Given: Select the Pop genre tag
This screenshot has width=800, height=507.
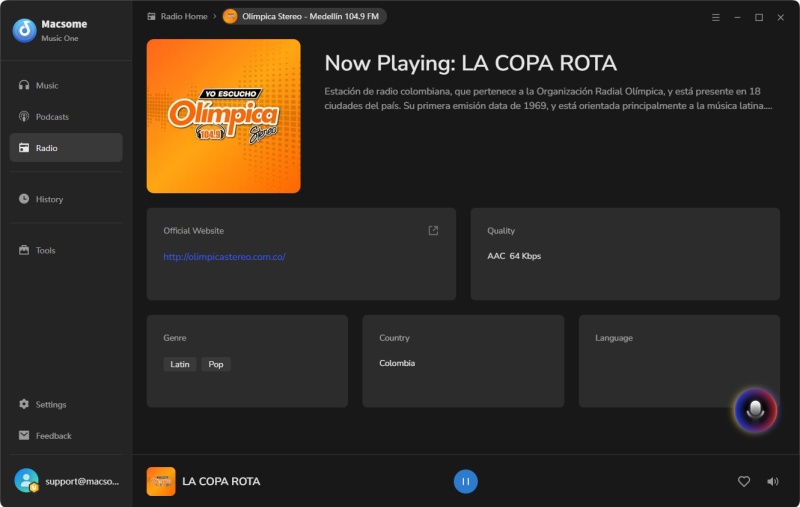Looking at the screenshot, I should pyautogui.click(x=216, y=364).
